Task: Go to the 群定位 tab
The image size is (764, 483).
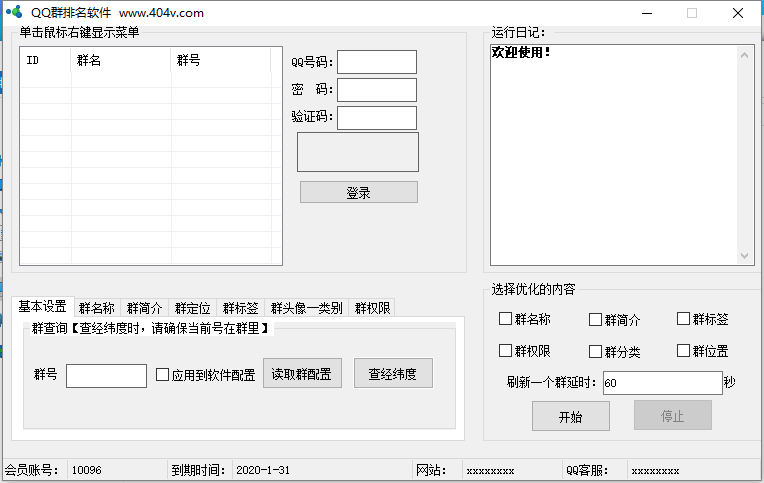Action: 193,308
